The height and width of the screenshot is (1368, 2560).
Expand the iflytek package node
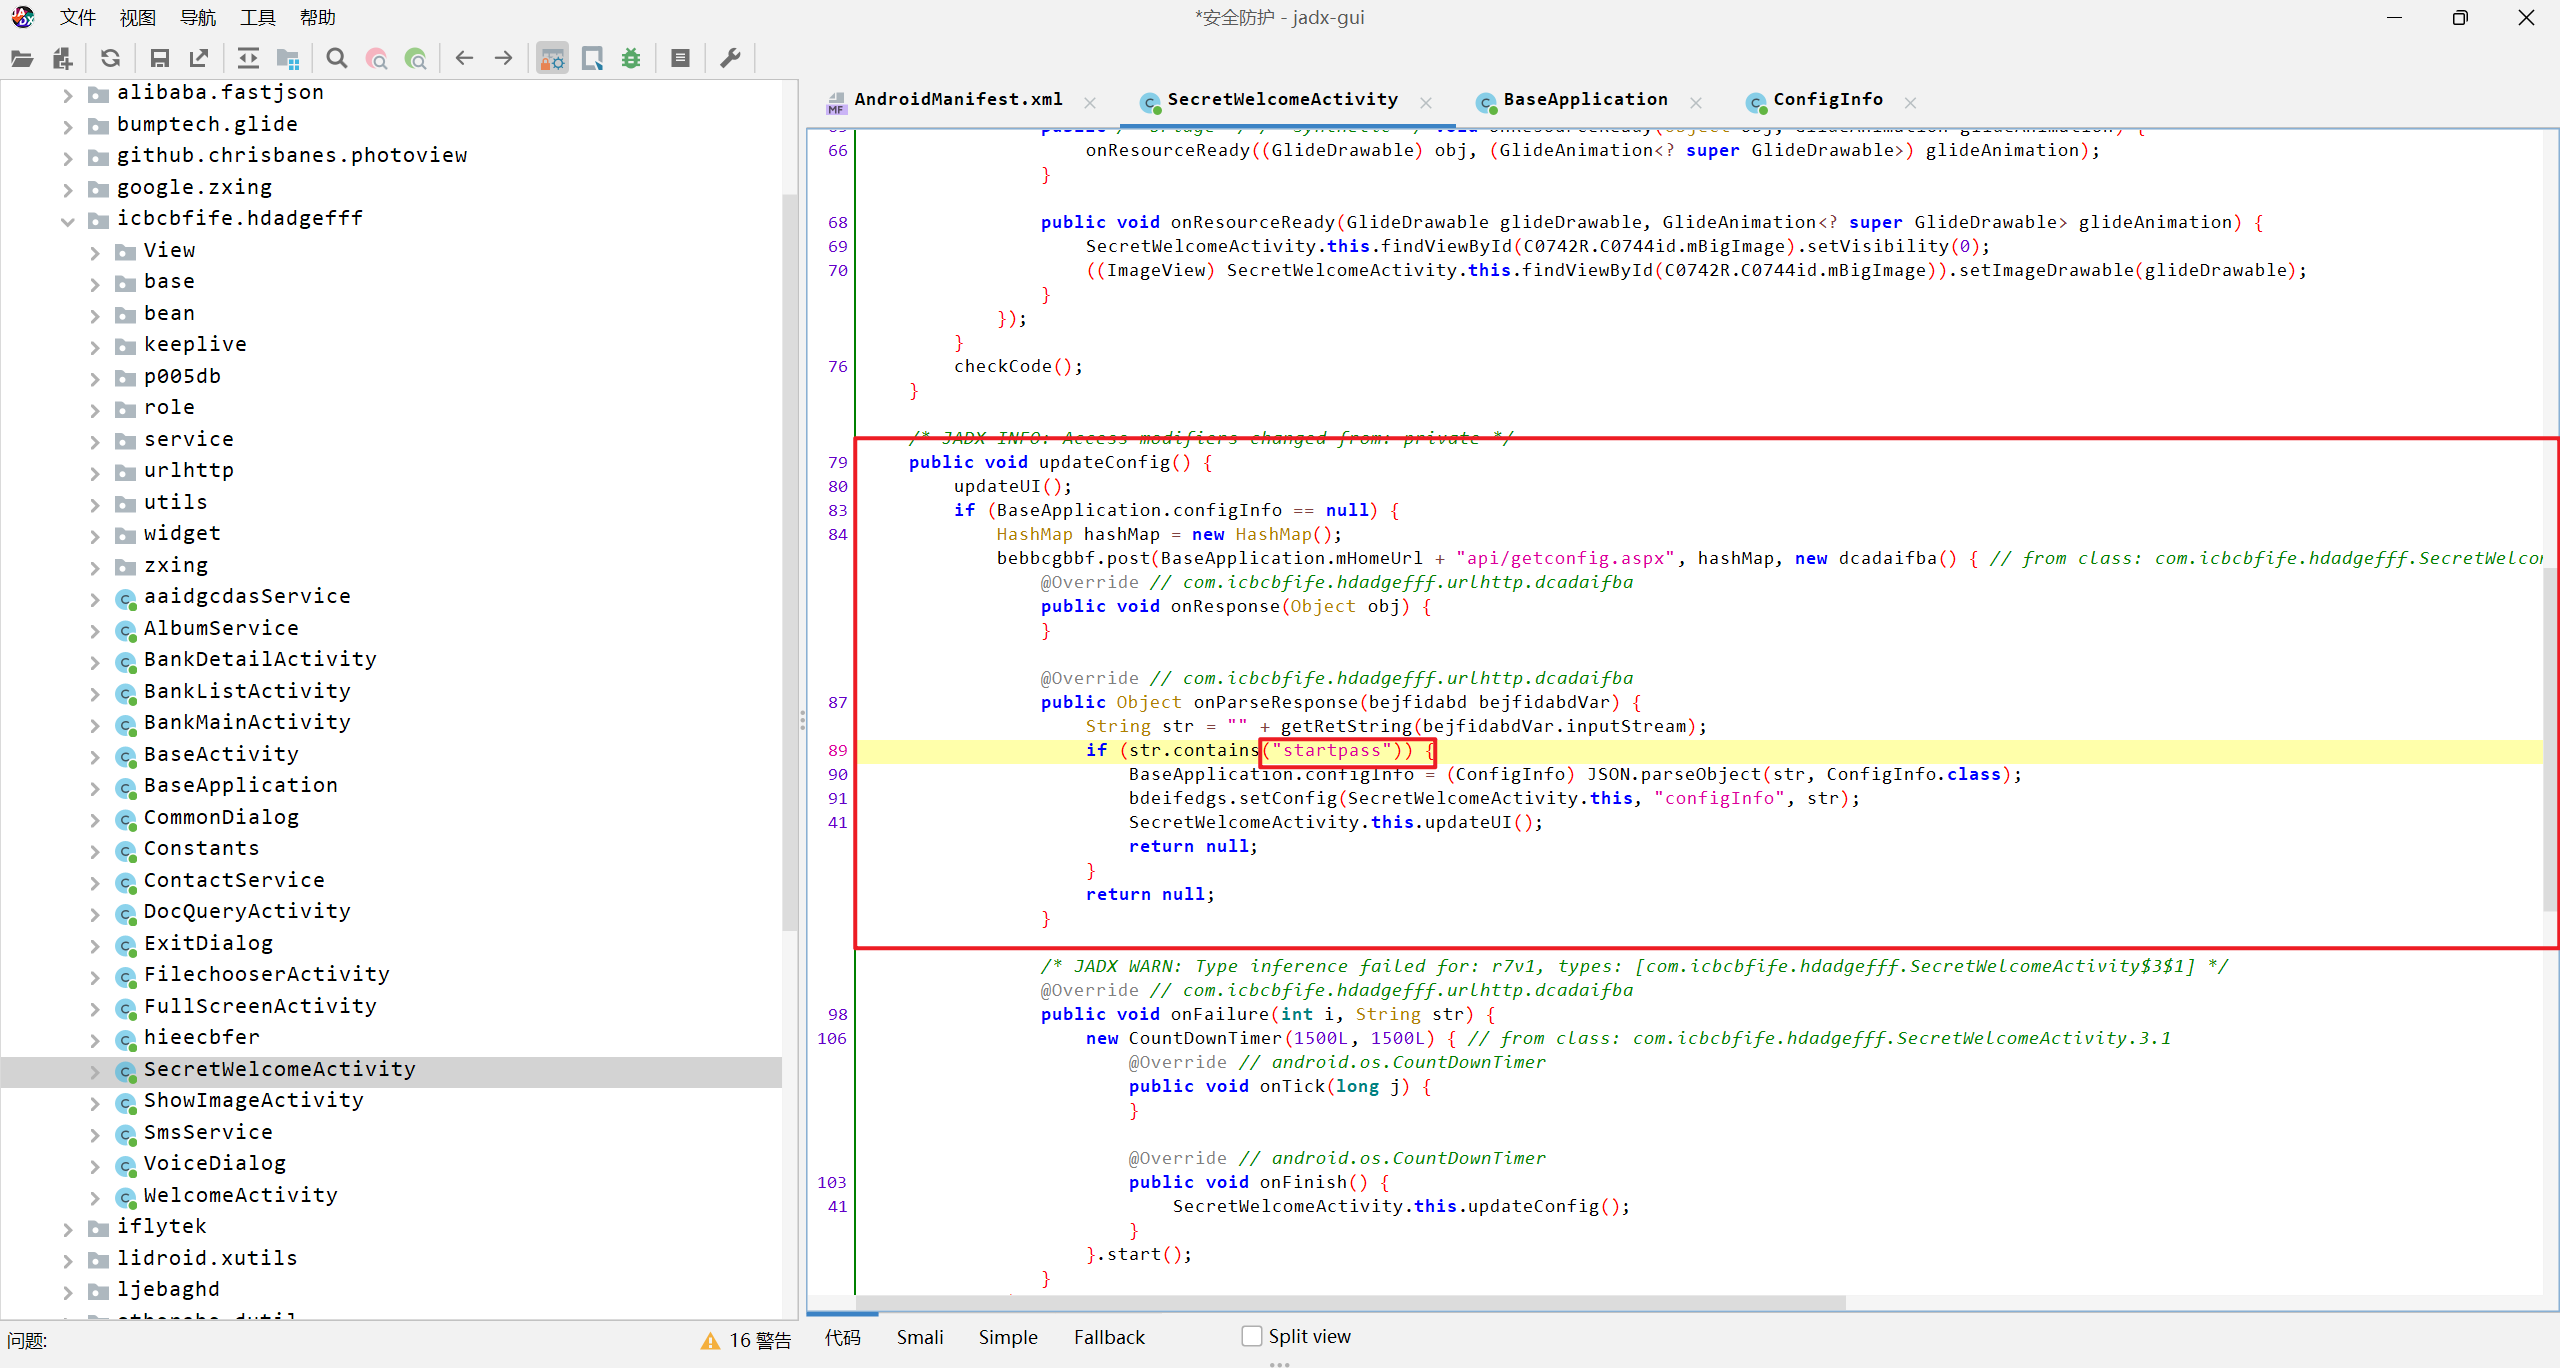[67, 1228]
